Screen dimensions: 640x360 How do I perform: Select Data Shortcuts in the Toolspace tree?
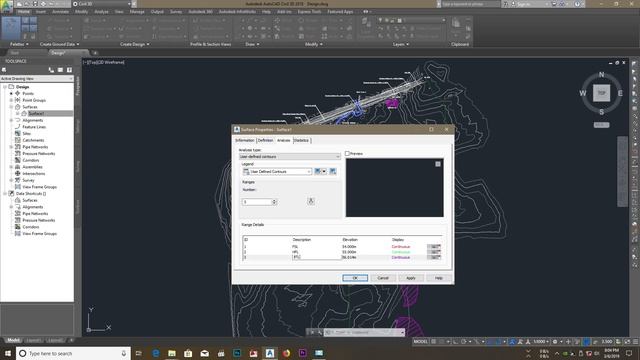pyautogui.click(x=31, y=193)
